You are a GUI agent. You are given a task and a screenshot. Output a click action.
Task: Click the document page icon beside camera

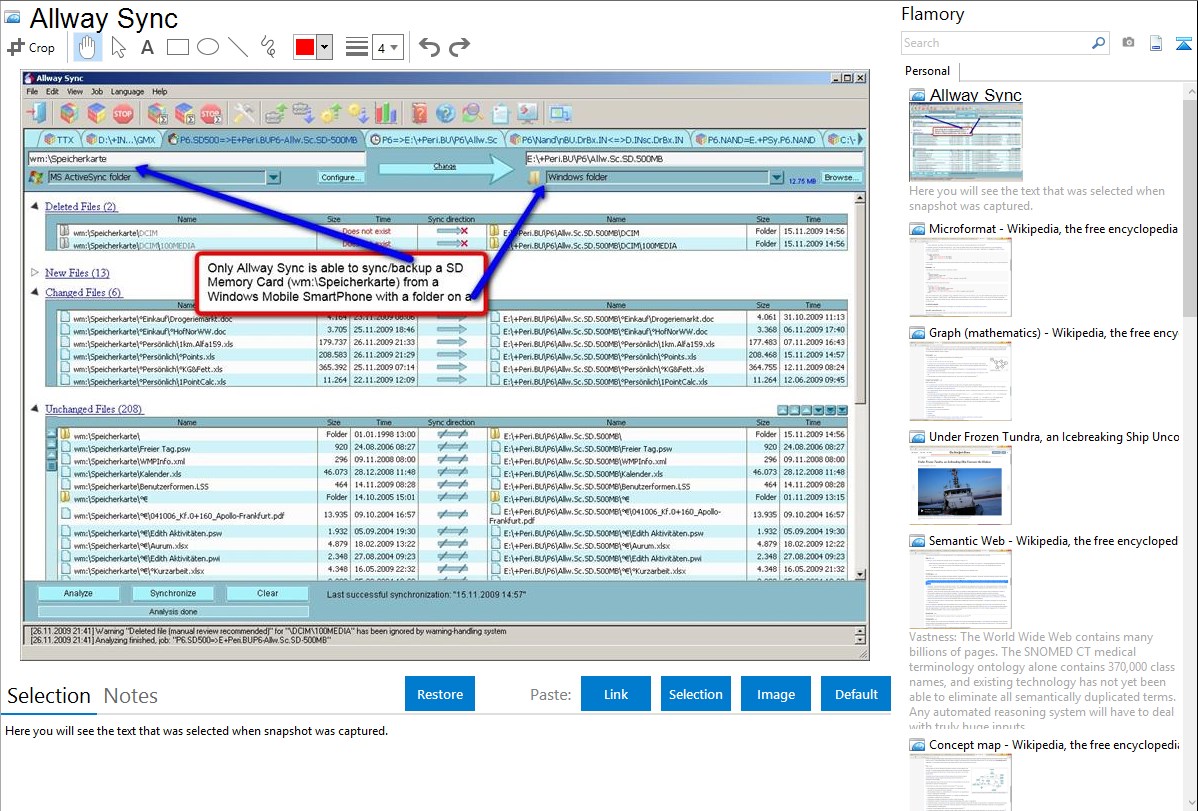pyautogui.click(x=1156, y=43)
